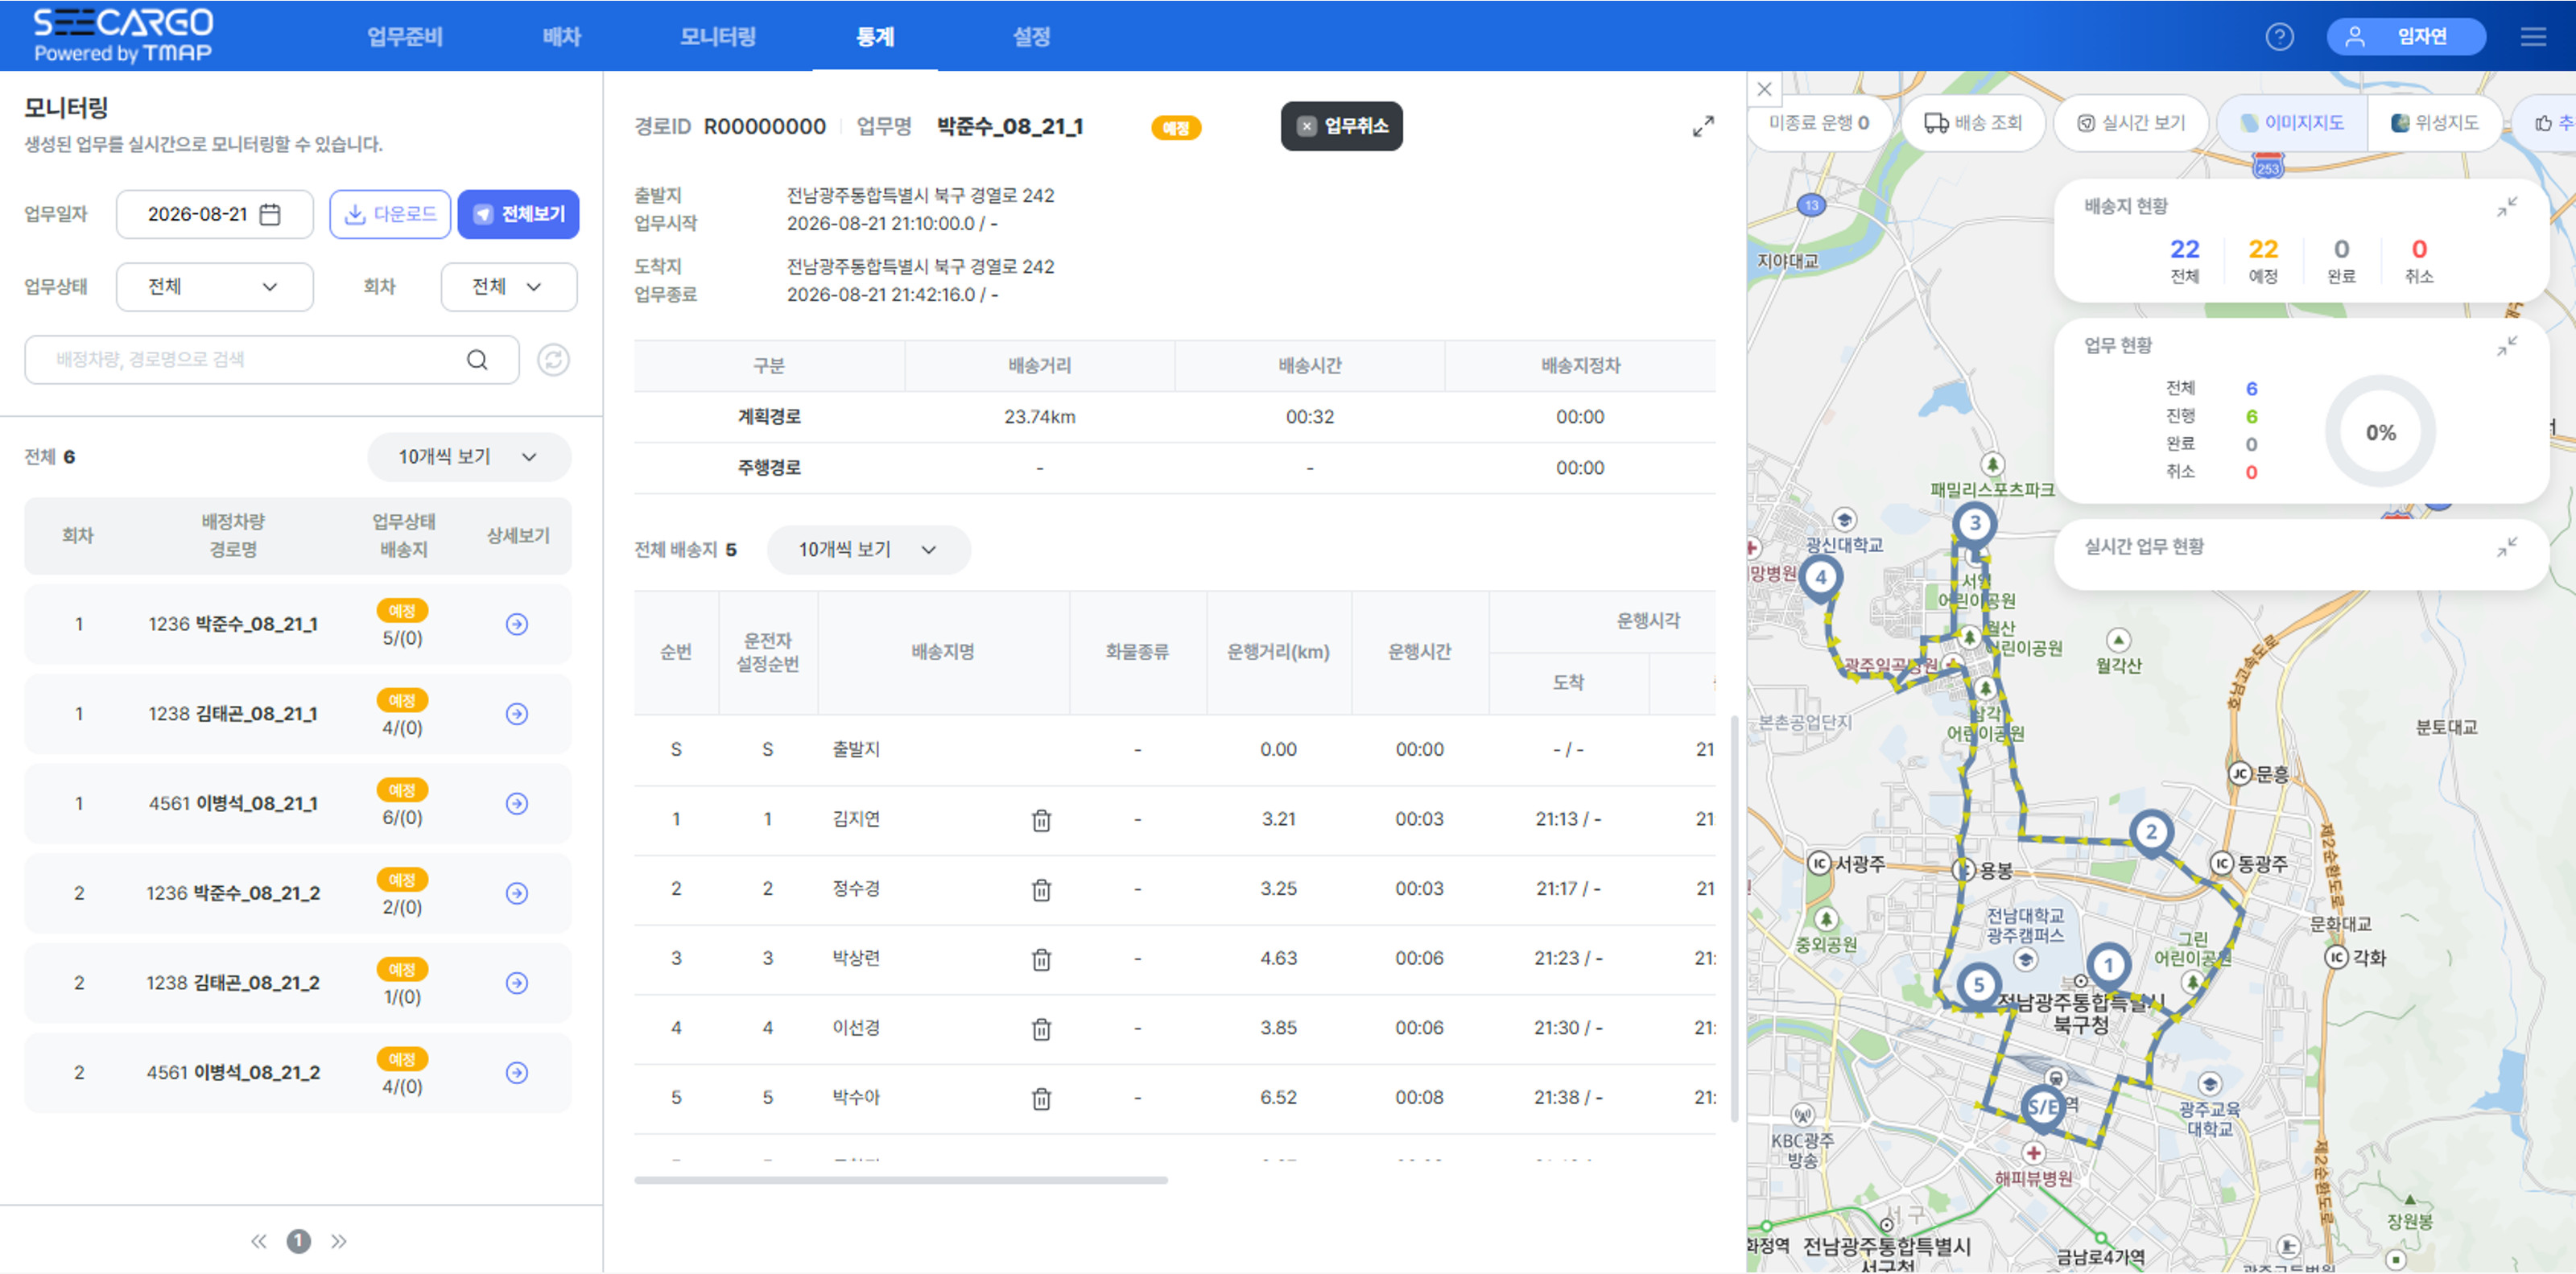Click map marker number 4
Image resolution: width=2576 pixels, height=1274 pixels.
pyautogui.click(x=1821, y=577)
